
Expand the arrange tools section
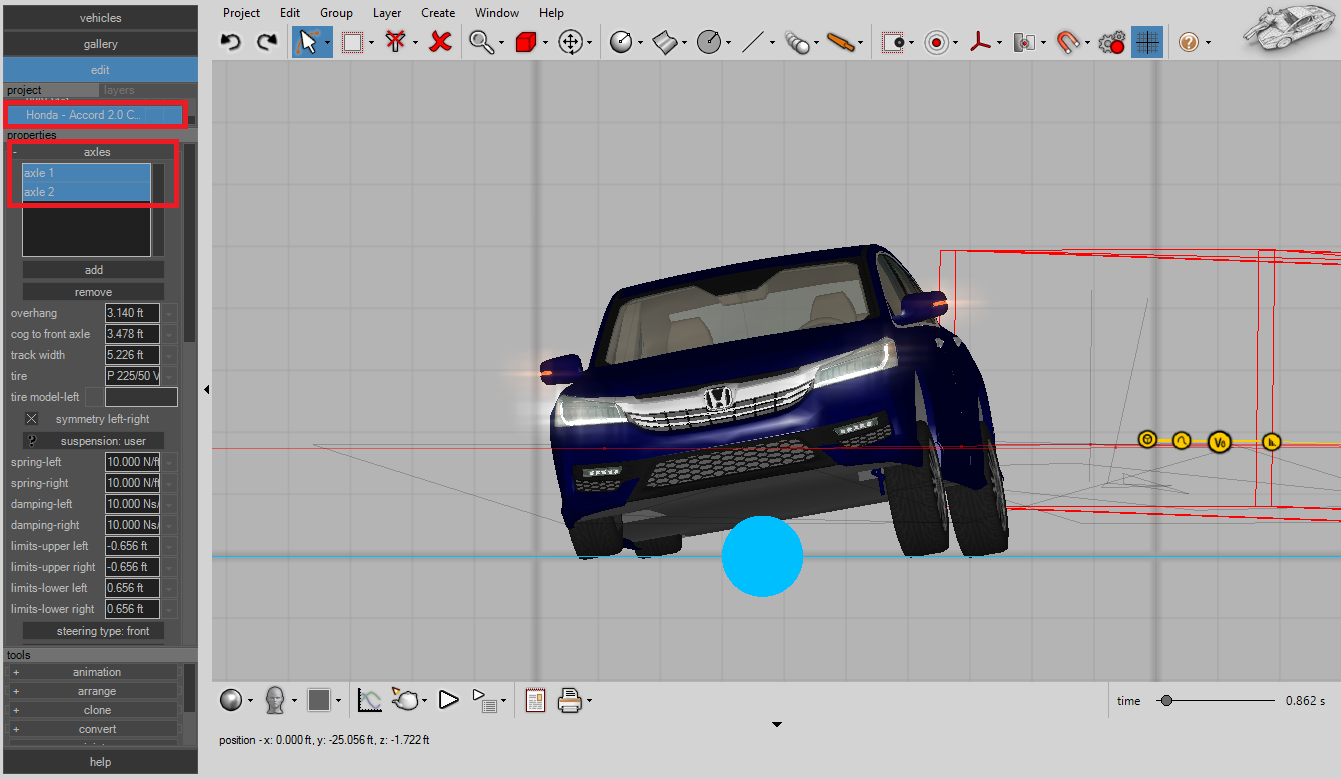coord(16,691)
